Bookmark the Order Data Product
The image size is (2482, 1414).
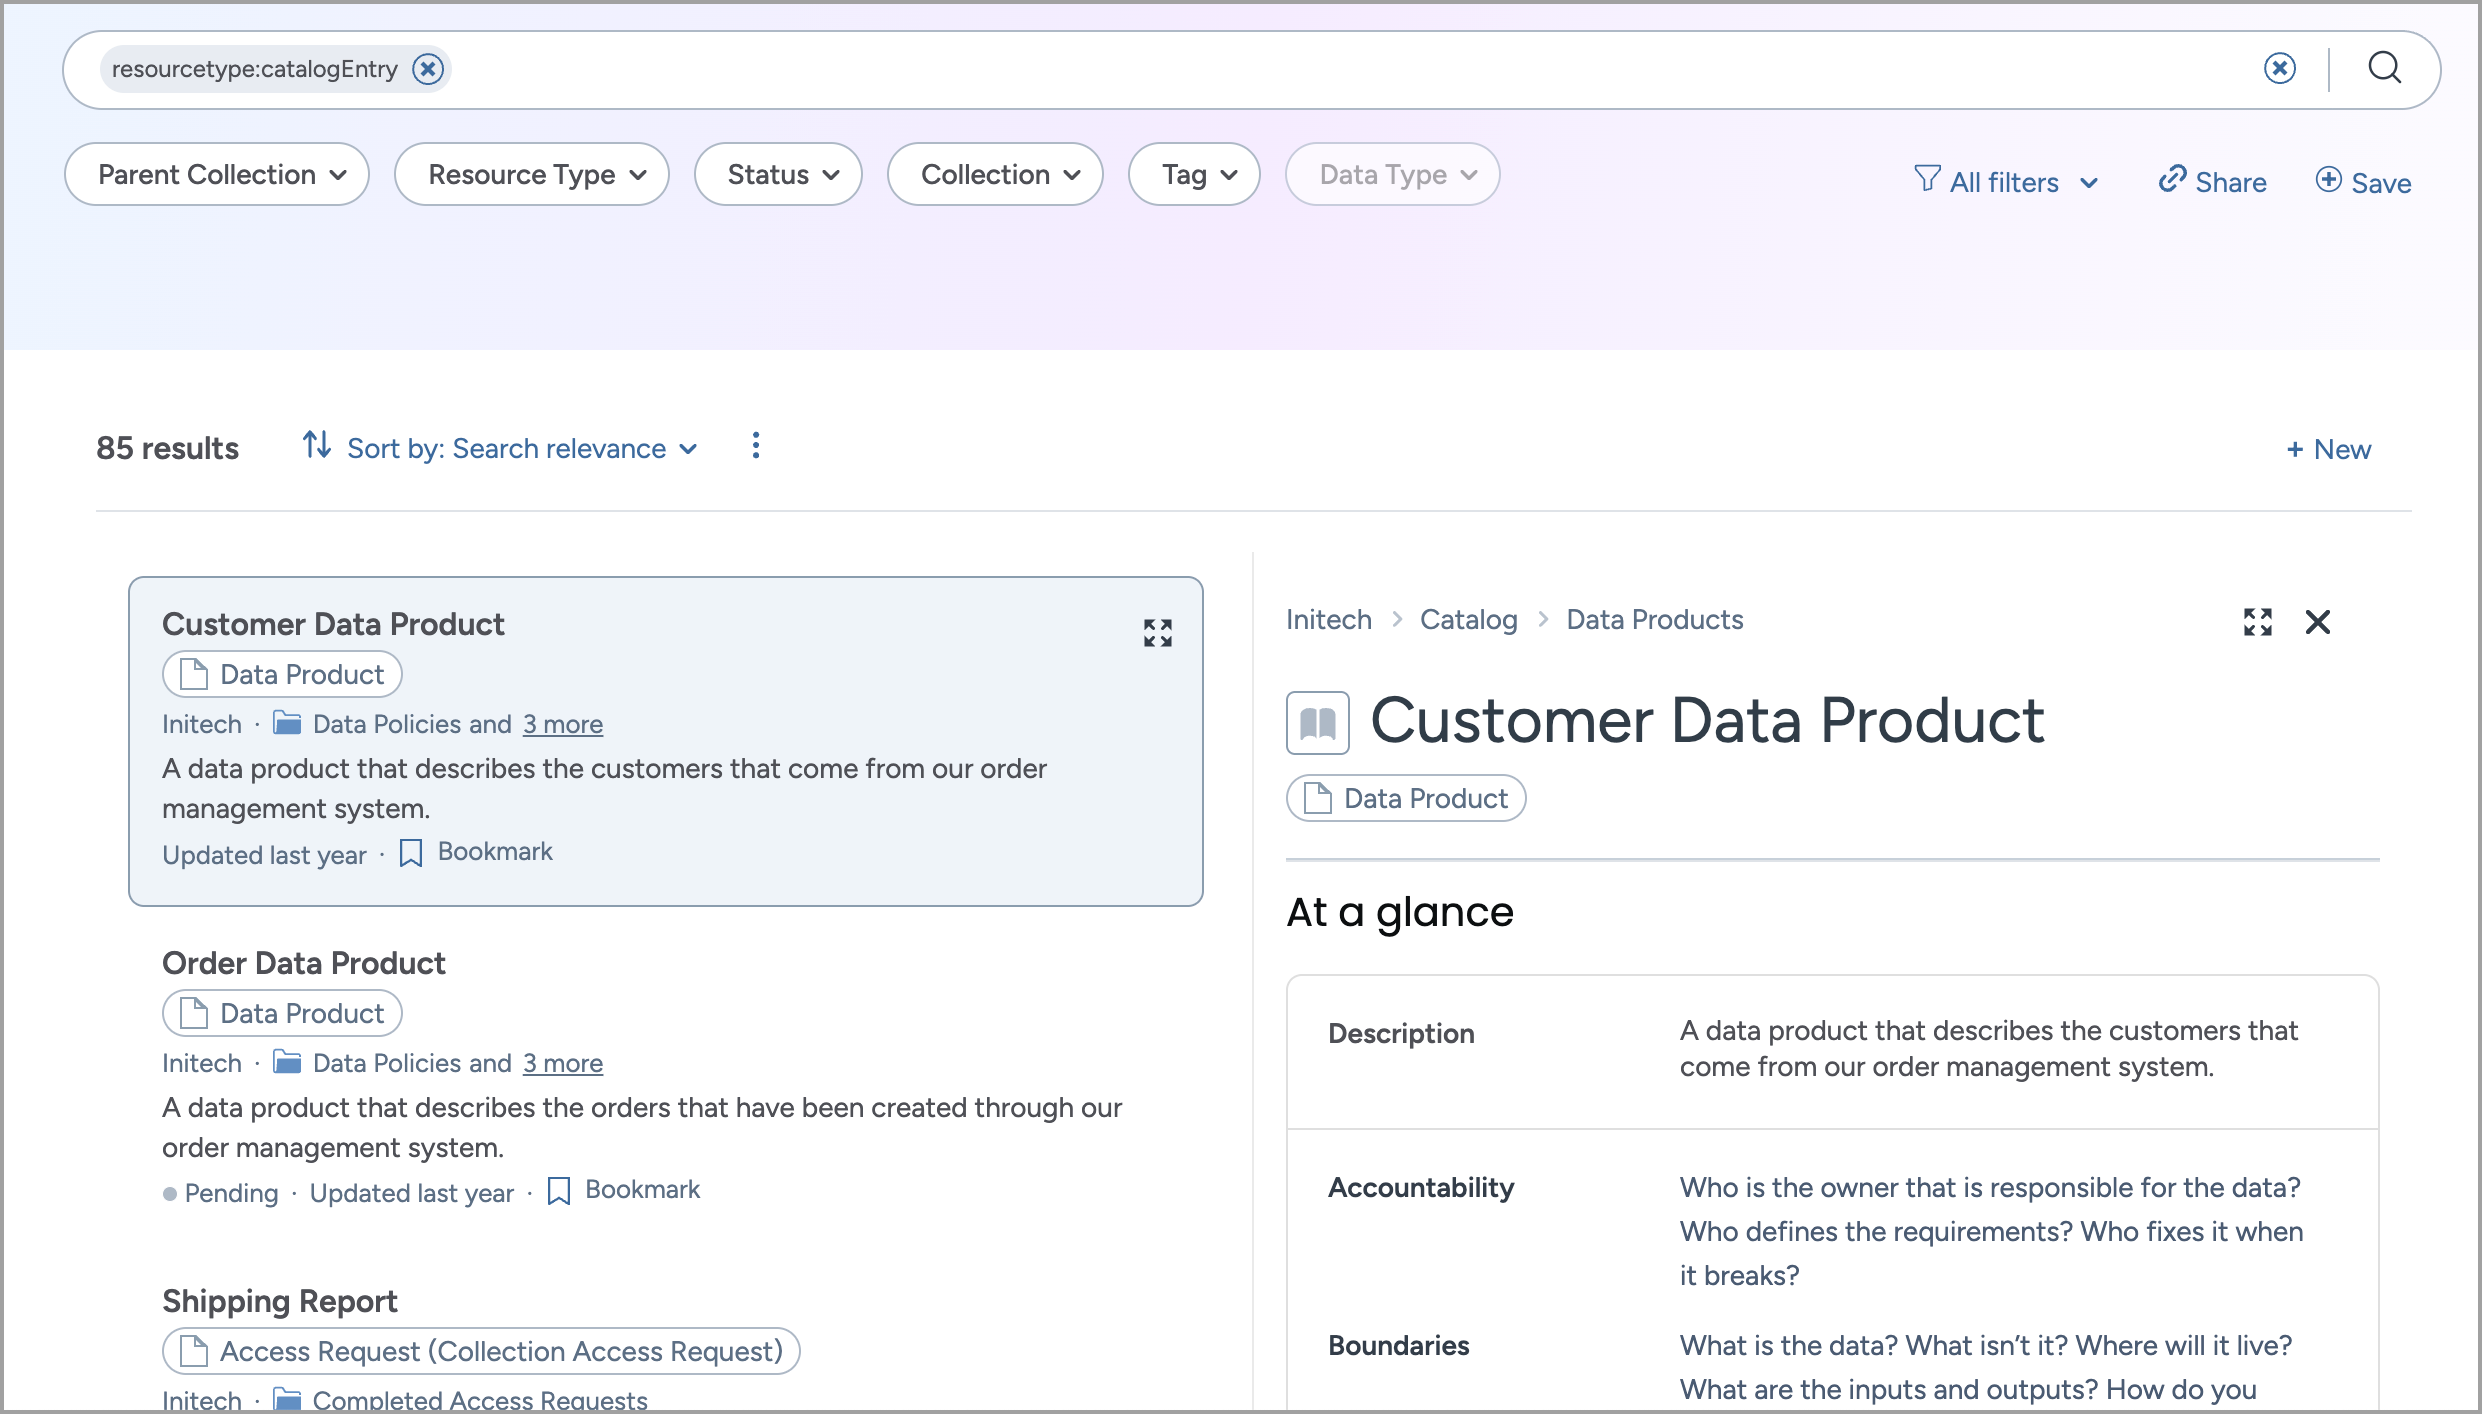tap(624, 1189)
